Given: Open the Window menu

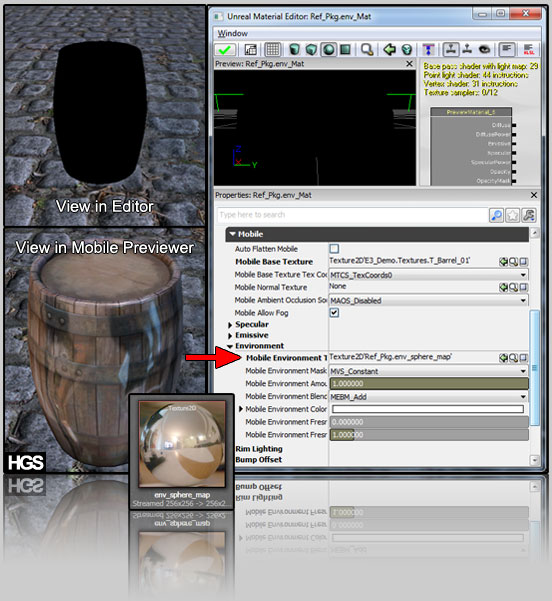Looking at the screenshot, I should point(233,34).
